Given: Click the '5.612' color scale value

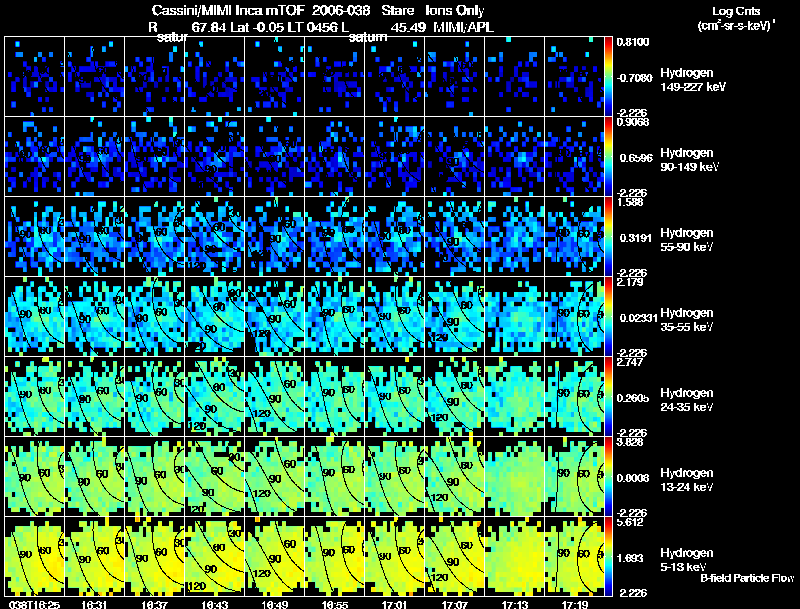Looking at the screenshot, I should click(x=630, y=522).
